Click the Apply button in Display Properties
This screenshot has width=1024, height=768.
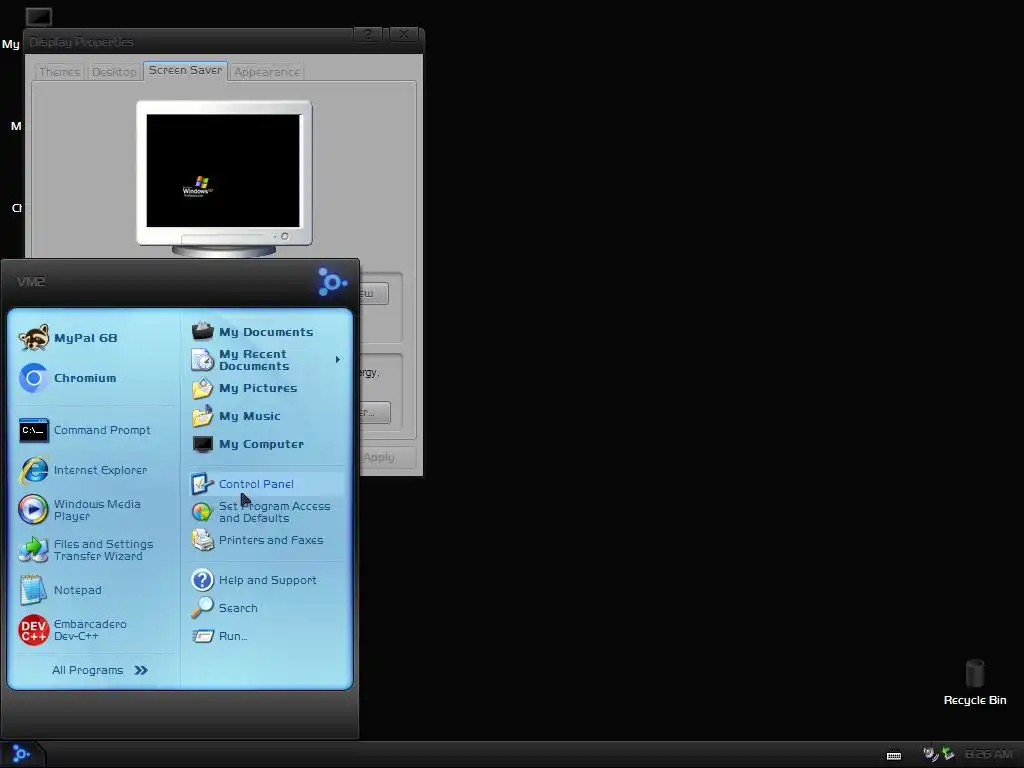(387, 457)
